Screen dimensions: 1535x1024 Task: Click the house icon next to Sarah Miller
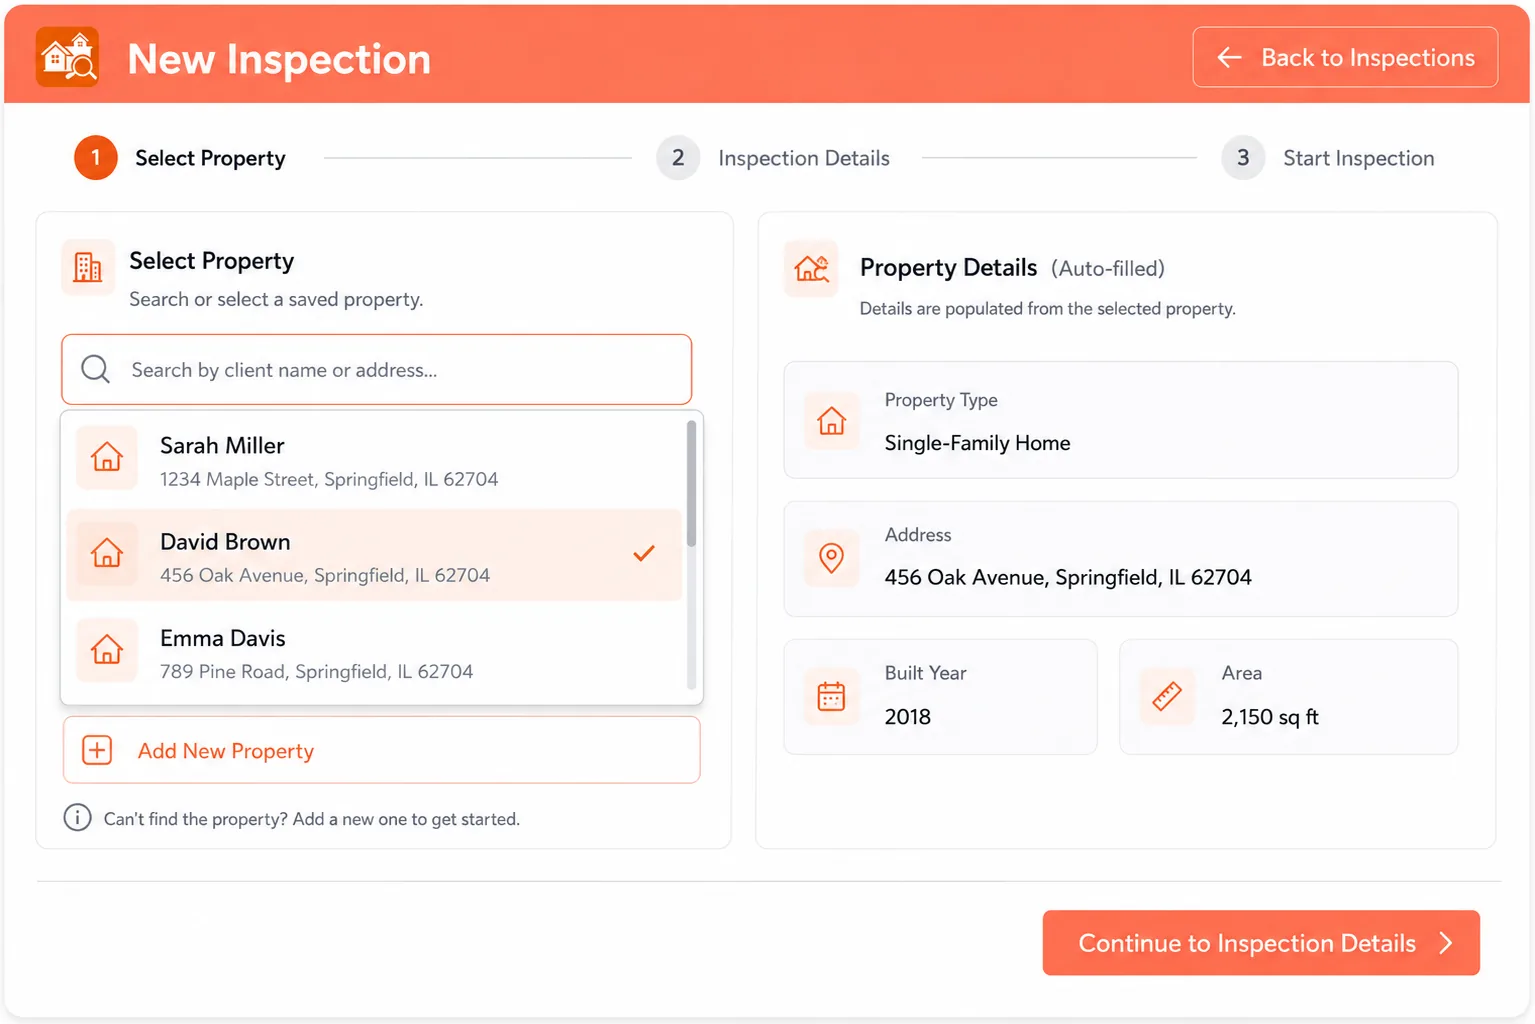click(107, 458)
